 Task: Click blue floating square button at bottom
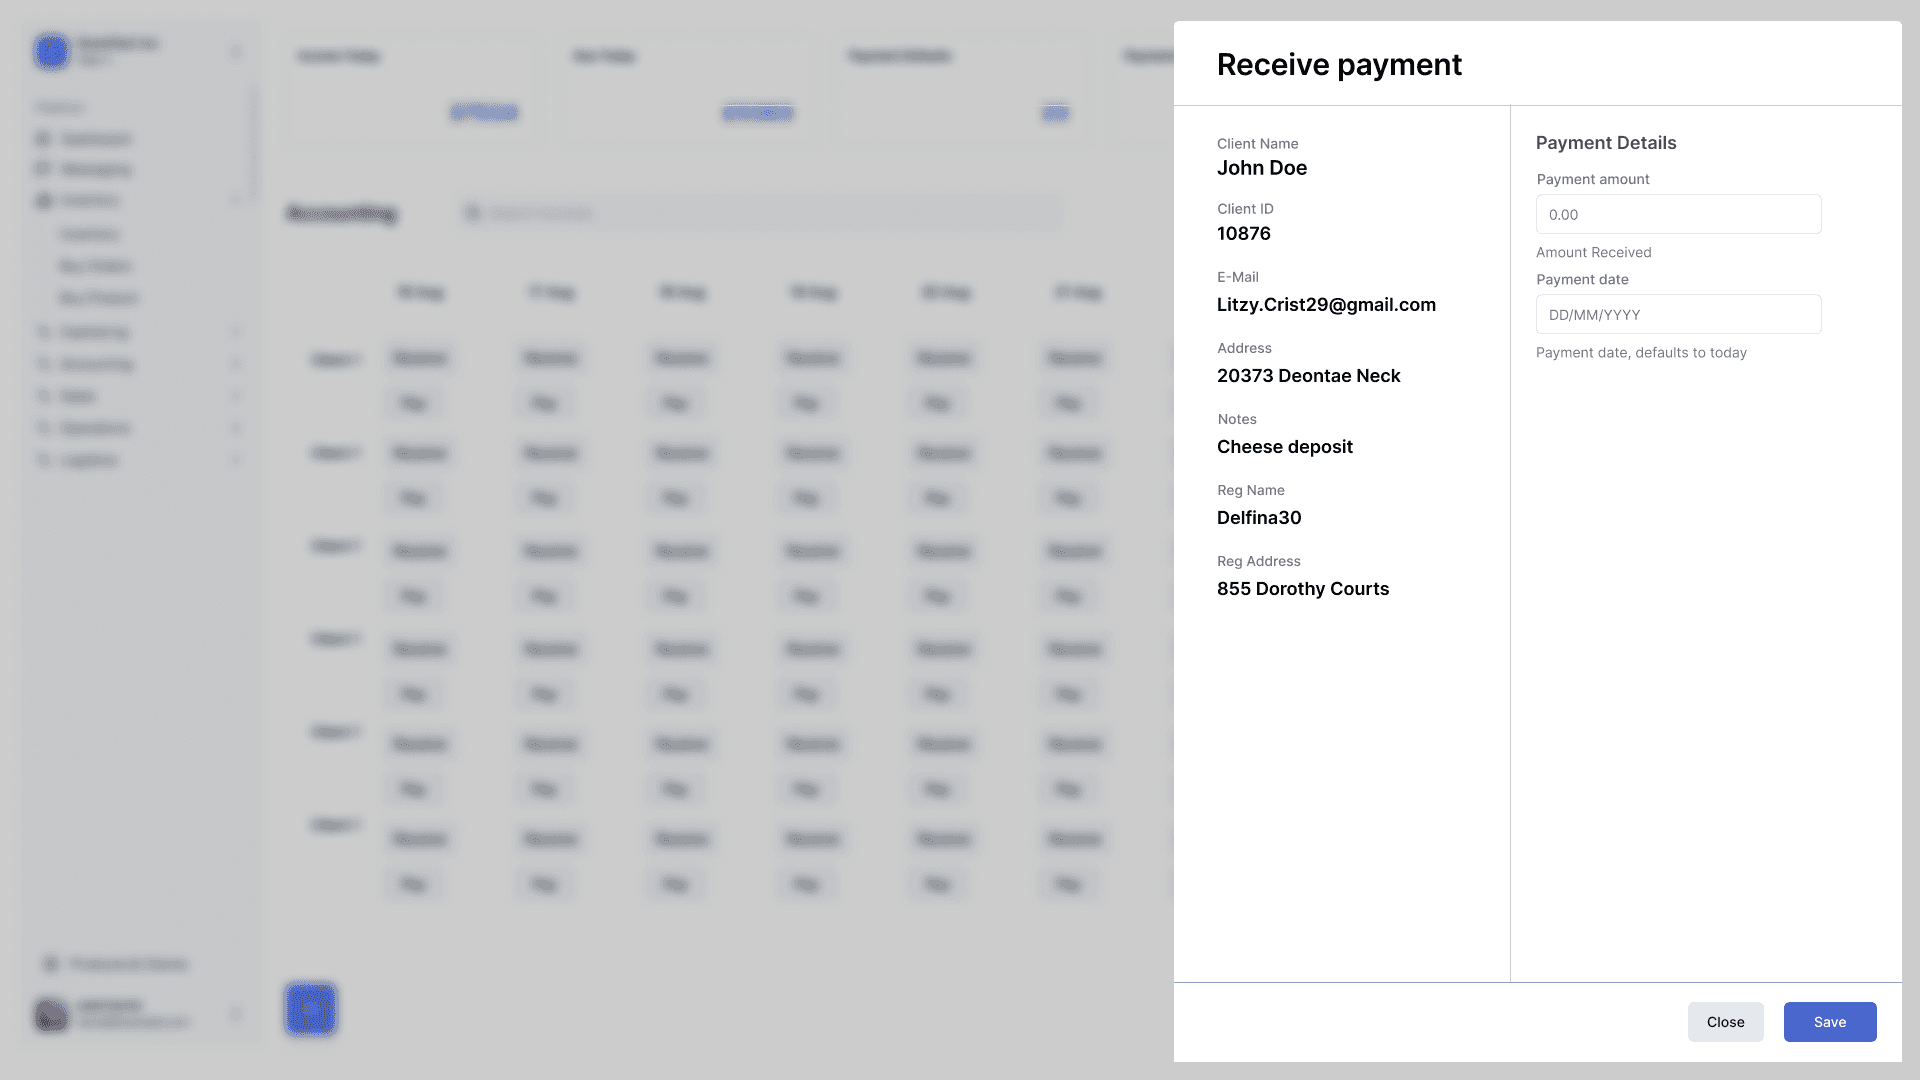(x=311, y=1009)
